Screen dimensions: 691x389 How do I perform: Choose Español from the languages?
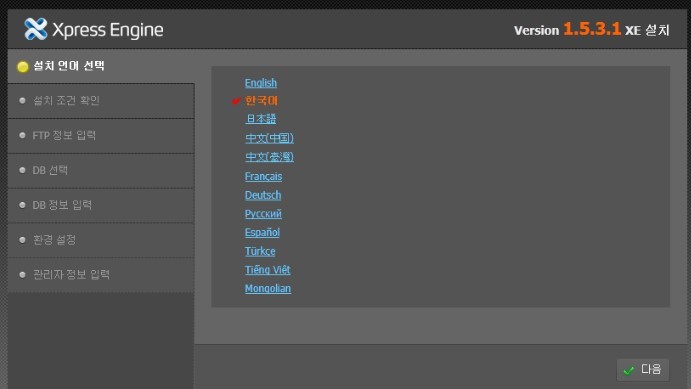[262, 232]
